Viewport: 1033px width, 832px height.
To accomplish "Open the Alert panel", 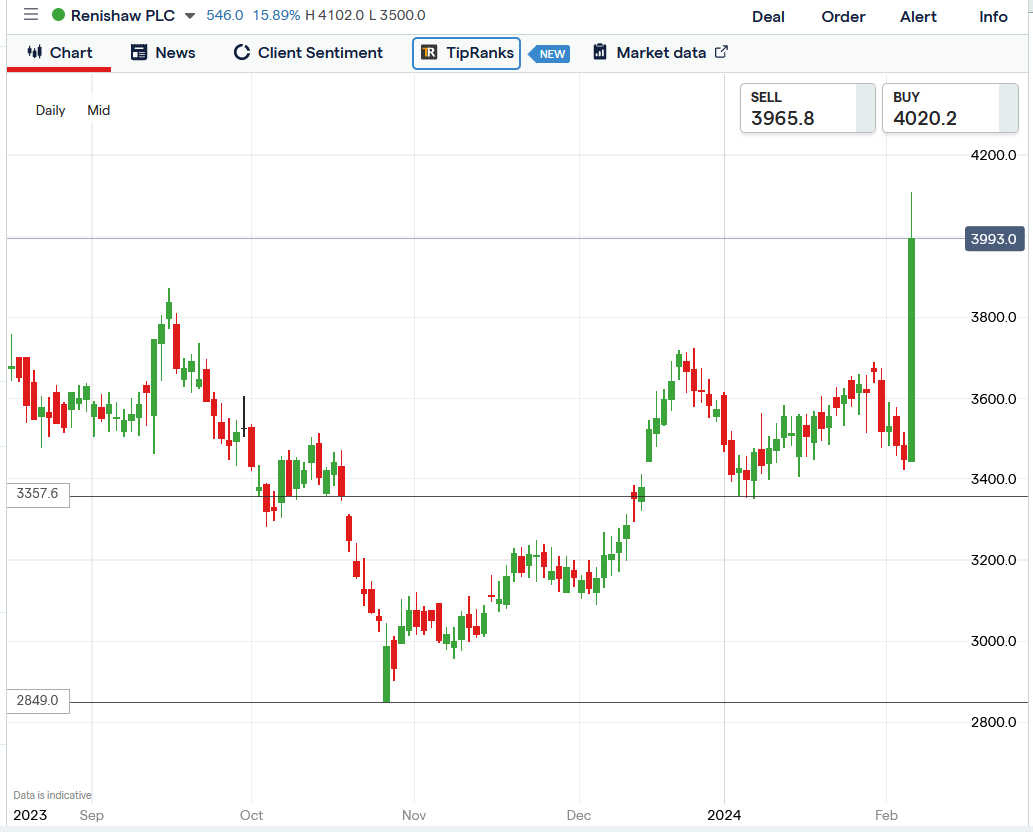I will point(918,16).
